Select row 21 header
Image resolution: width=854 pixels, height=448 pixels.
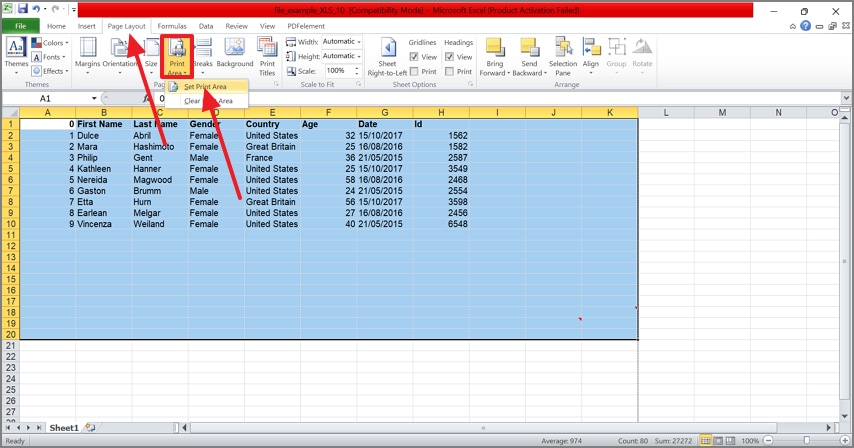click(10, 346)
